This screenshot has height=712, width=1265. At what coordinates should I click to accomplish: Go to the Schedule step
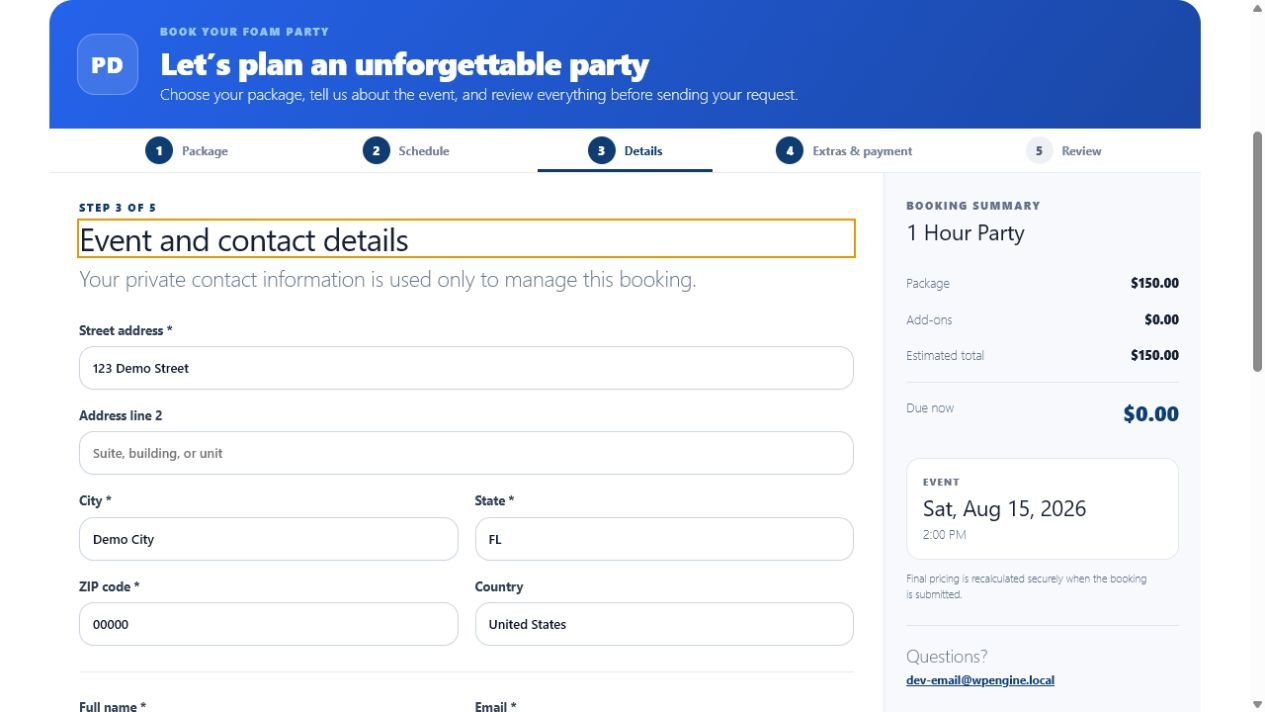click(406, 151)
